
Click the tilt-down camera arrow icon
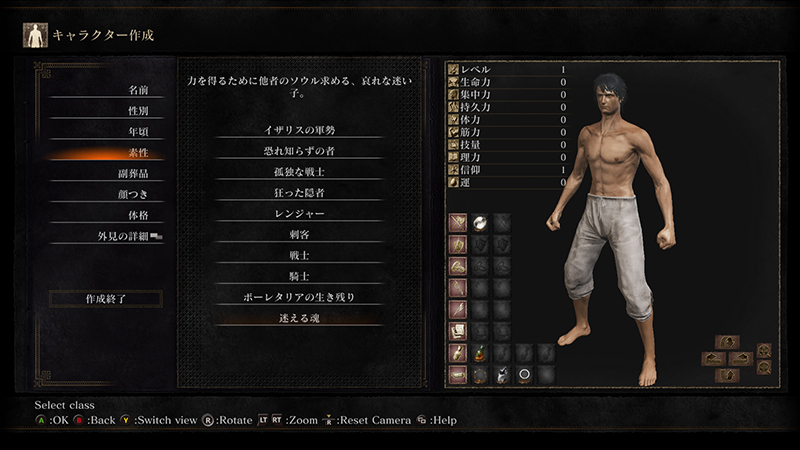(x=727, y=376)
